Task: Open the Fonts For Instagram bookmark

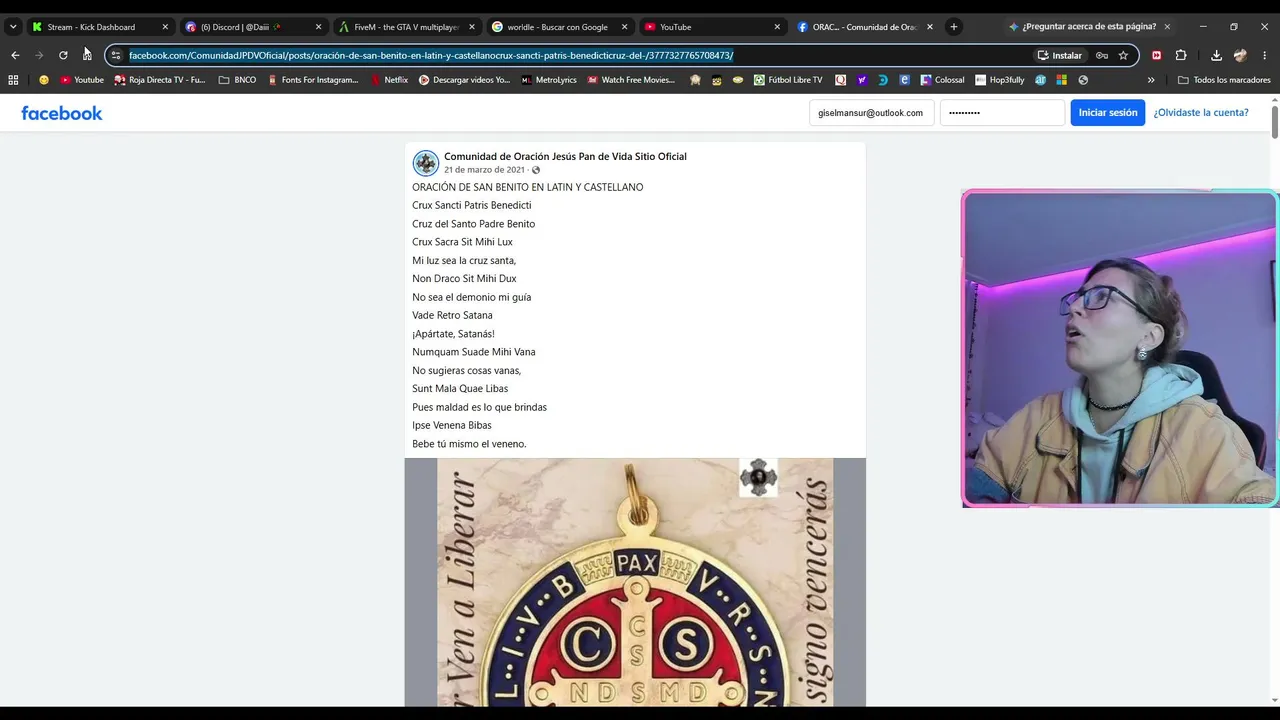Action: point(313,80)
